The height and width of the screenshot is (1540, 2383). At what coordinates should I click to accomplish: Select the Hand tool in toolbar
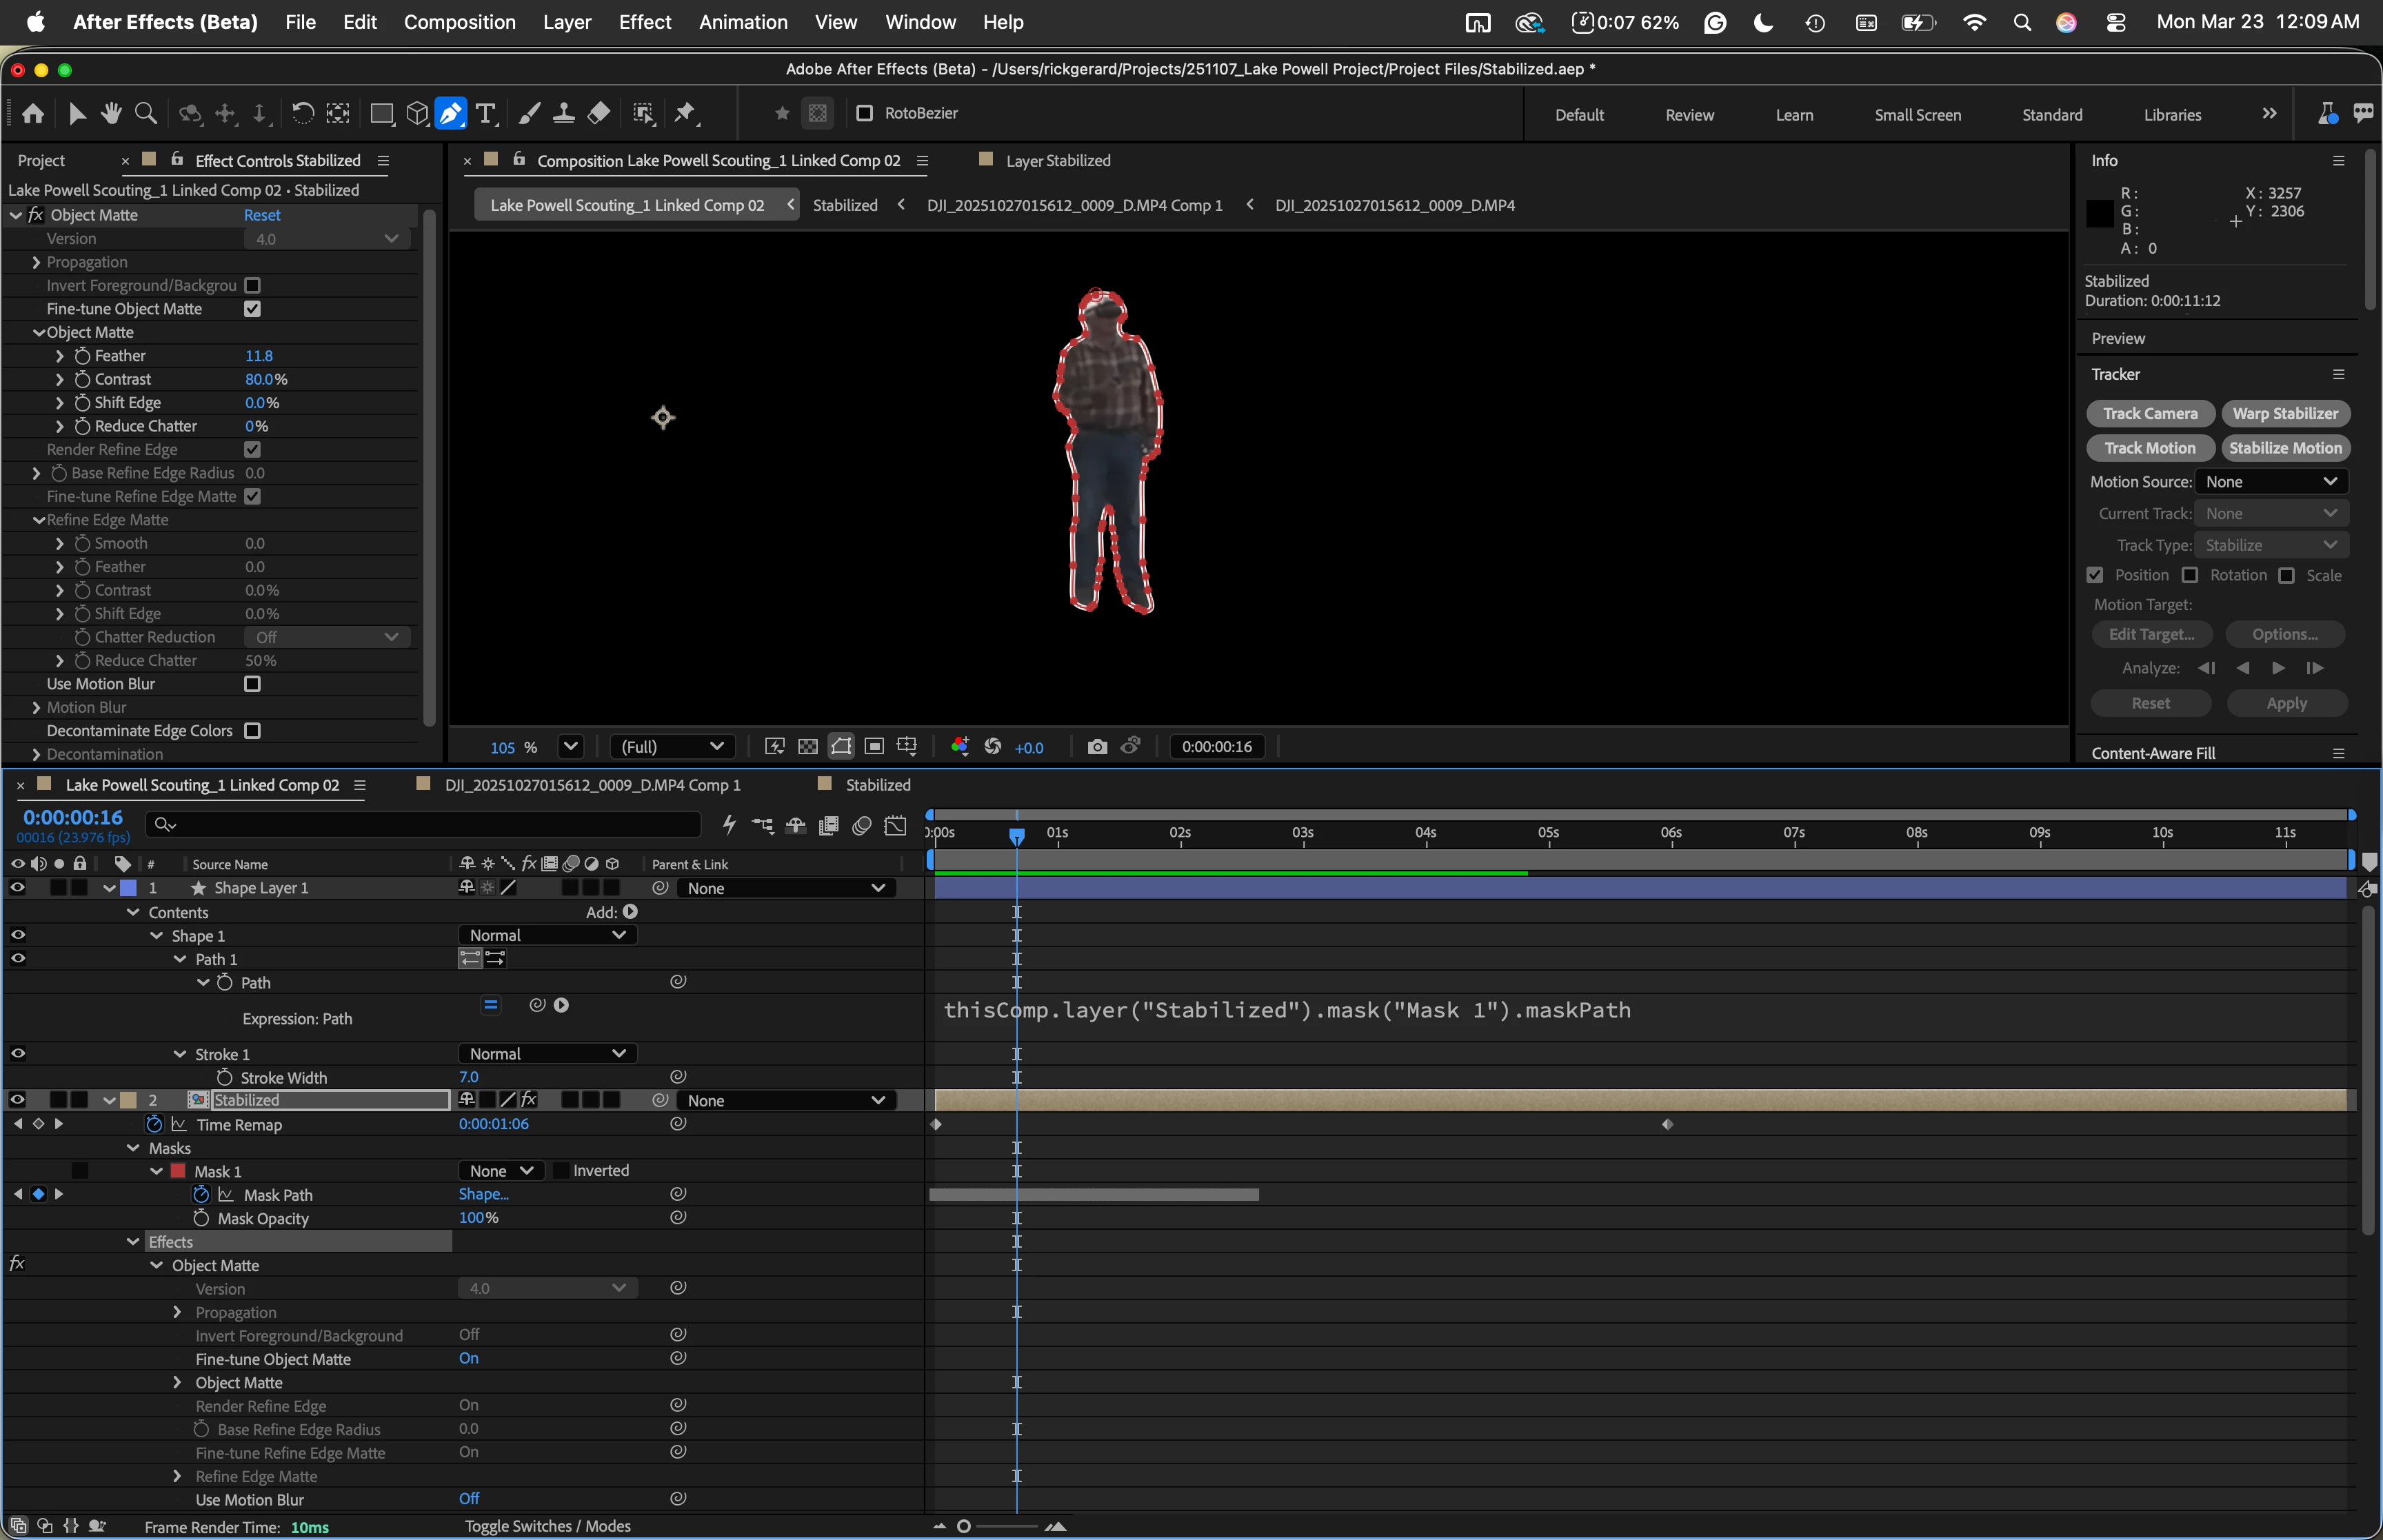coord(111,113)
